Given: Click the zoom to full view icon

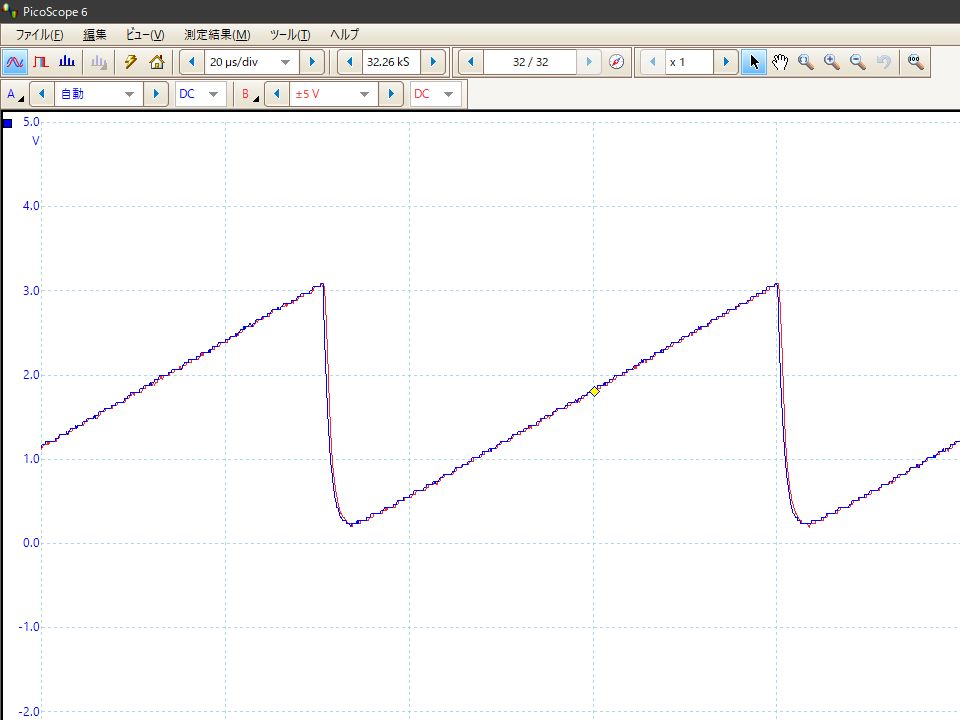Looking at the screenshot, I should point(915,62).
